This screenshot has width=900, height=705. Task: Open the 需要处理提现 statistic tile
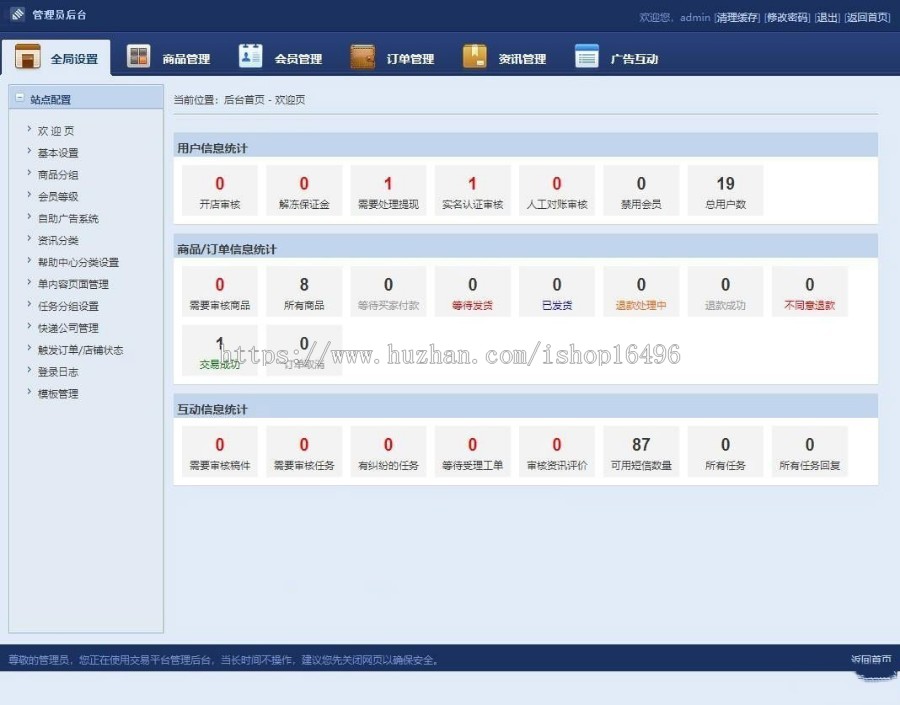click(x=388, y=191)
